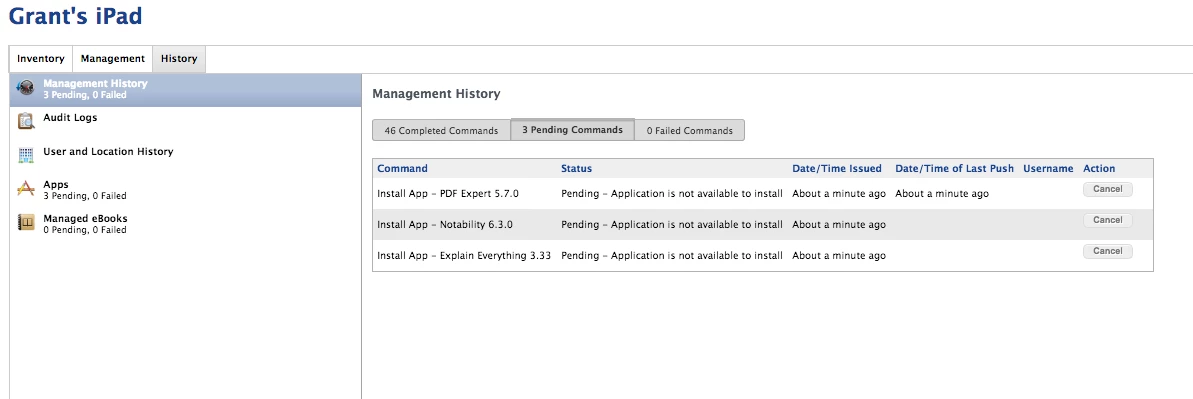Sort by the Status column header

pos(576,168)
